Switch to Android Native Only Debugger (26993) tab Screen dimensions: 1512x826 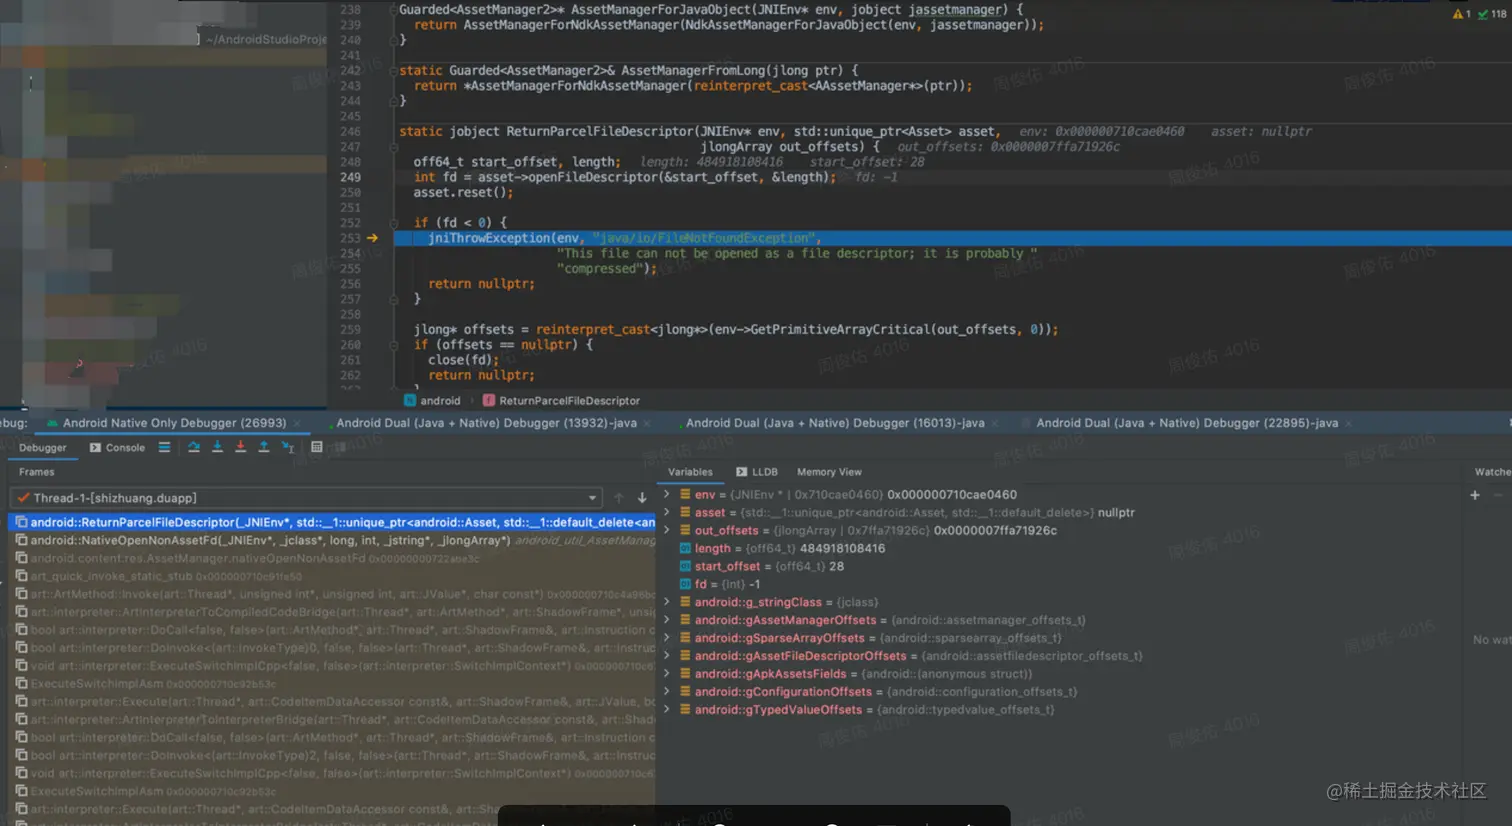pyautogui.click(x=174, y=424)
